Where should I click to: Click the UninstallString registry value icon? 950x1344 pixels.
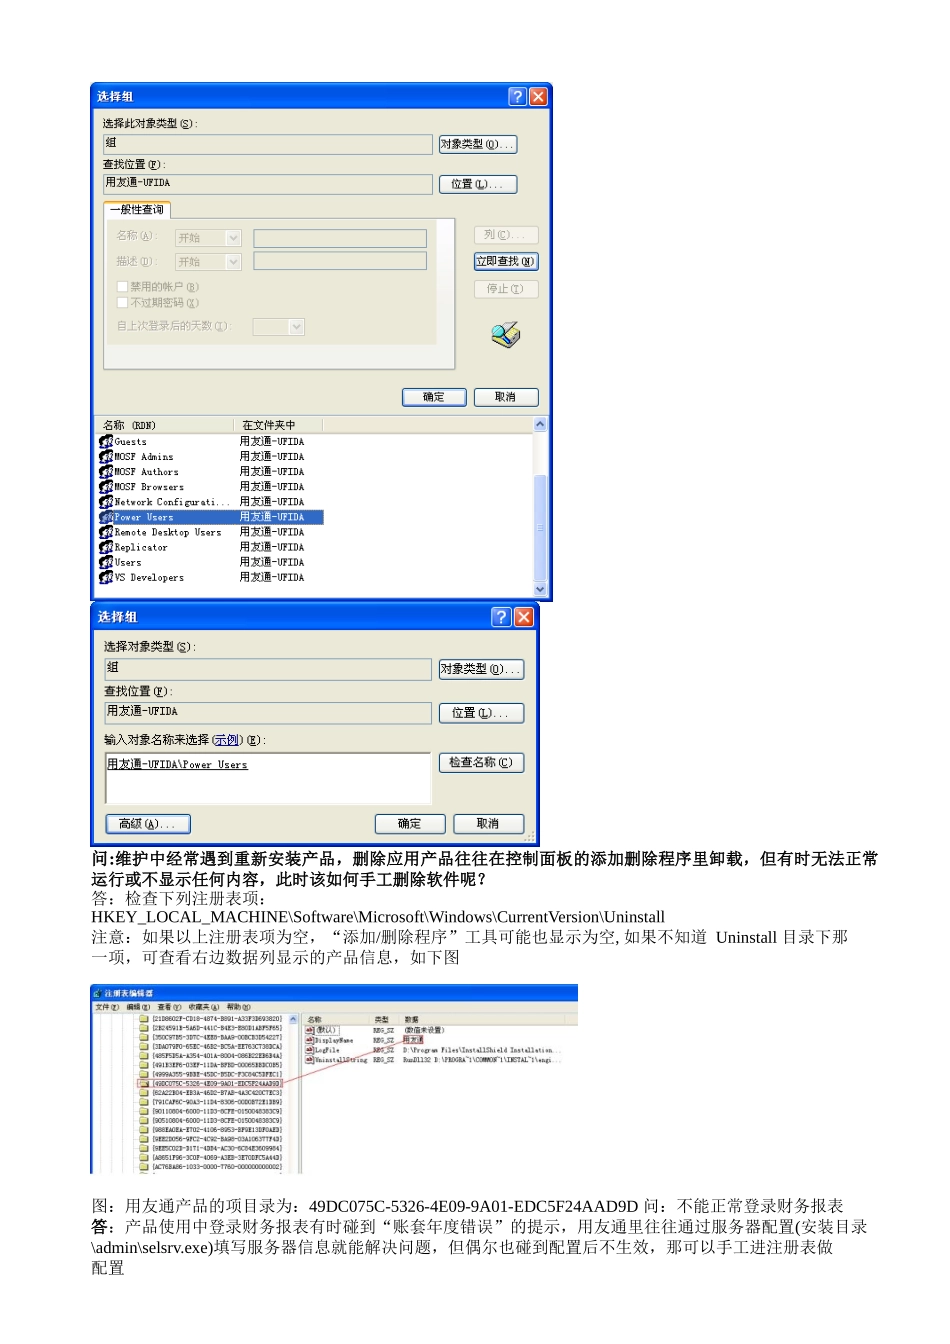point(310,1060)
